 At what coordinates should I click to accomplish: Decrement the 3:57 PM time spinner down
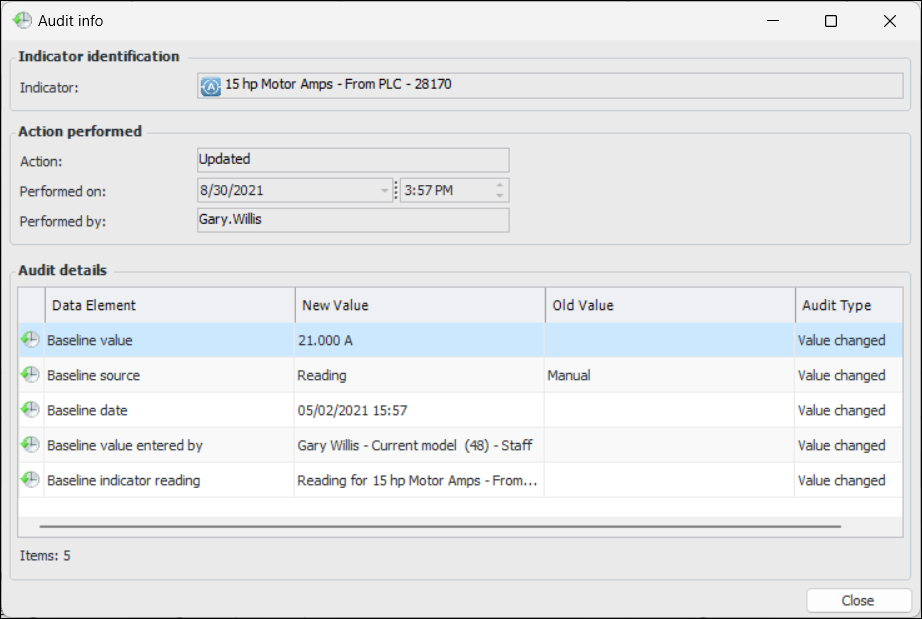[500, 195]
